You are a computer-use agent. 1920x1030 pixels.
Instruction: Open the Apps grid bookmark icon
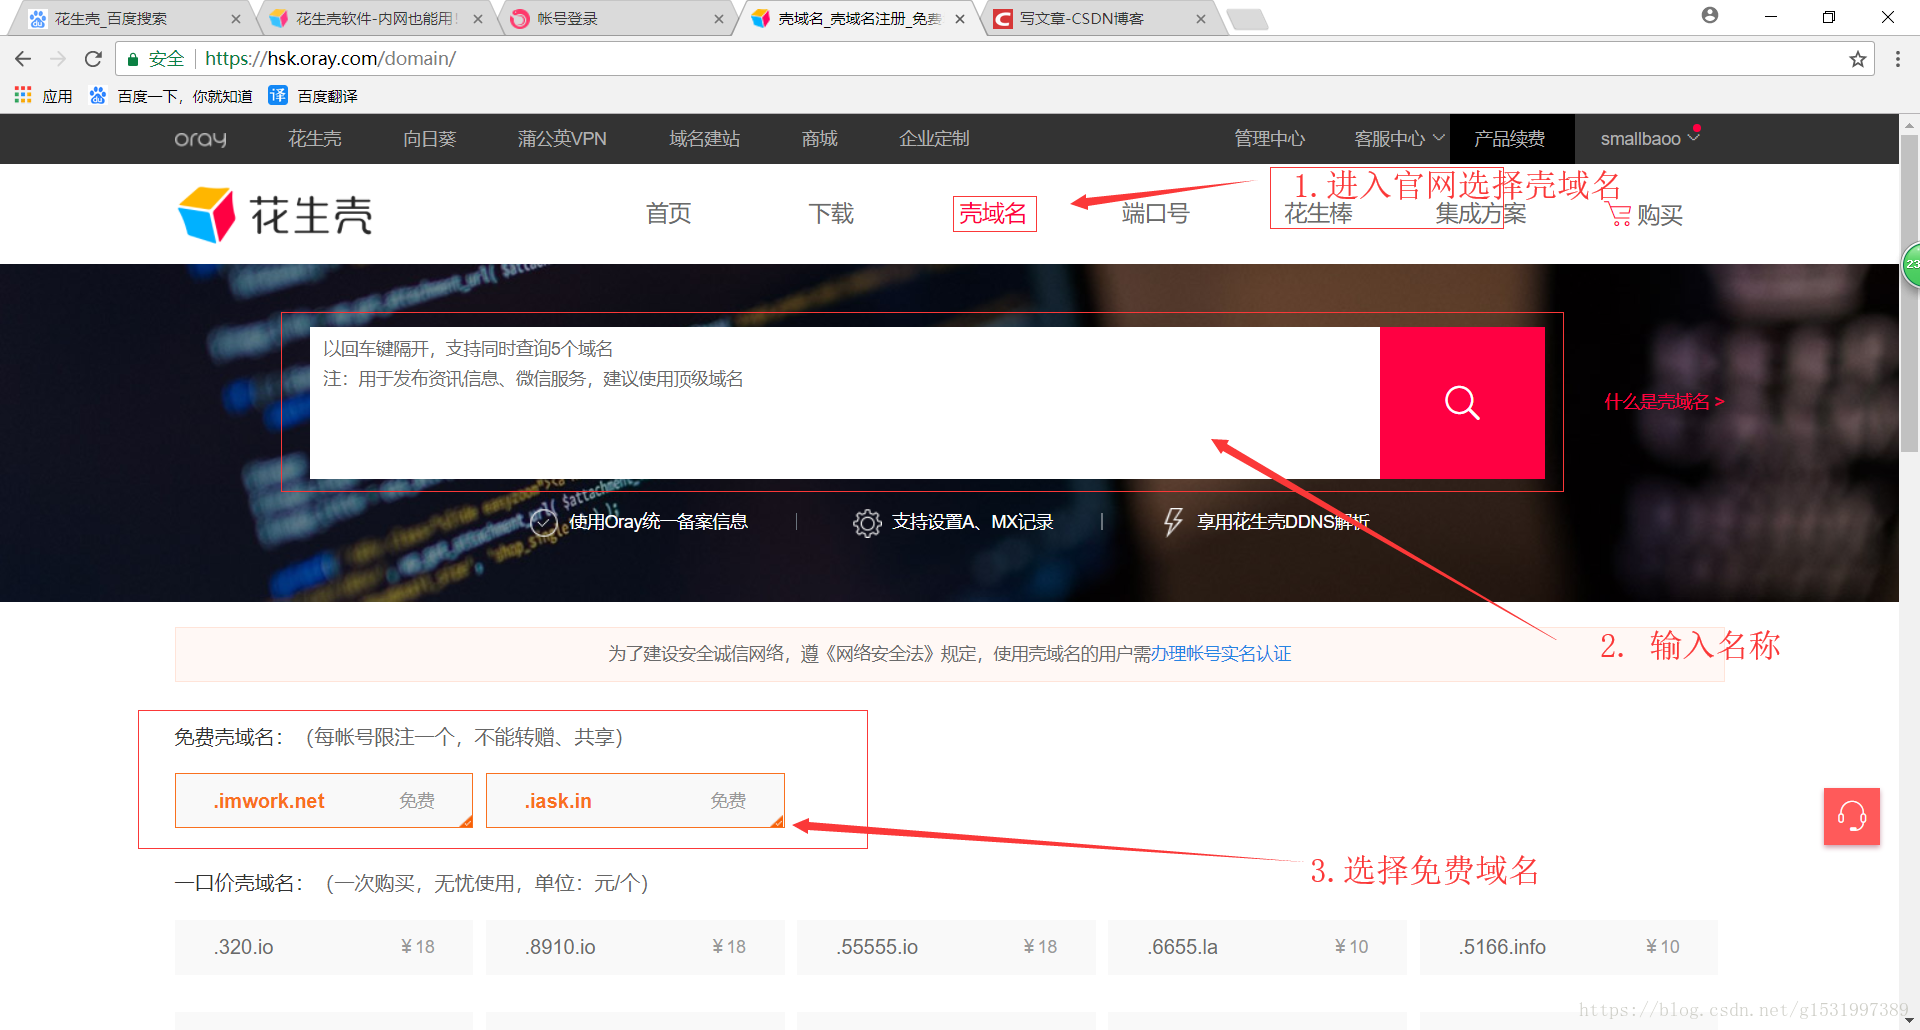(x=23, y=95)
